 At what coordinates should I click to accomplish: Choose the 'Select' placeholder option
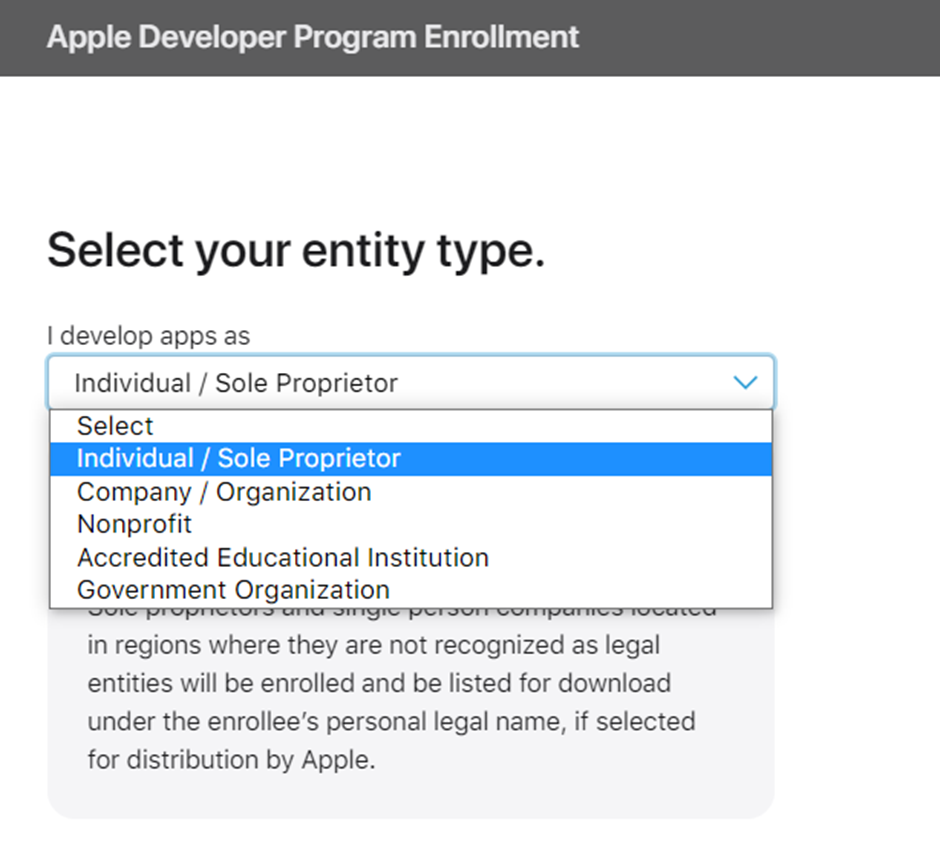pos(115,426)
